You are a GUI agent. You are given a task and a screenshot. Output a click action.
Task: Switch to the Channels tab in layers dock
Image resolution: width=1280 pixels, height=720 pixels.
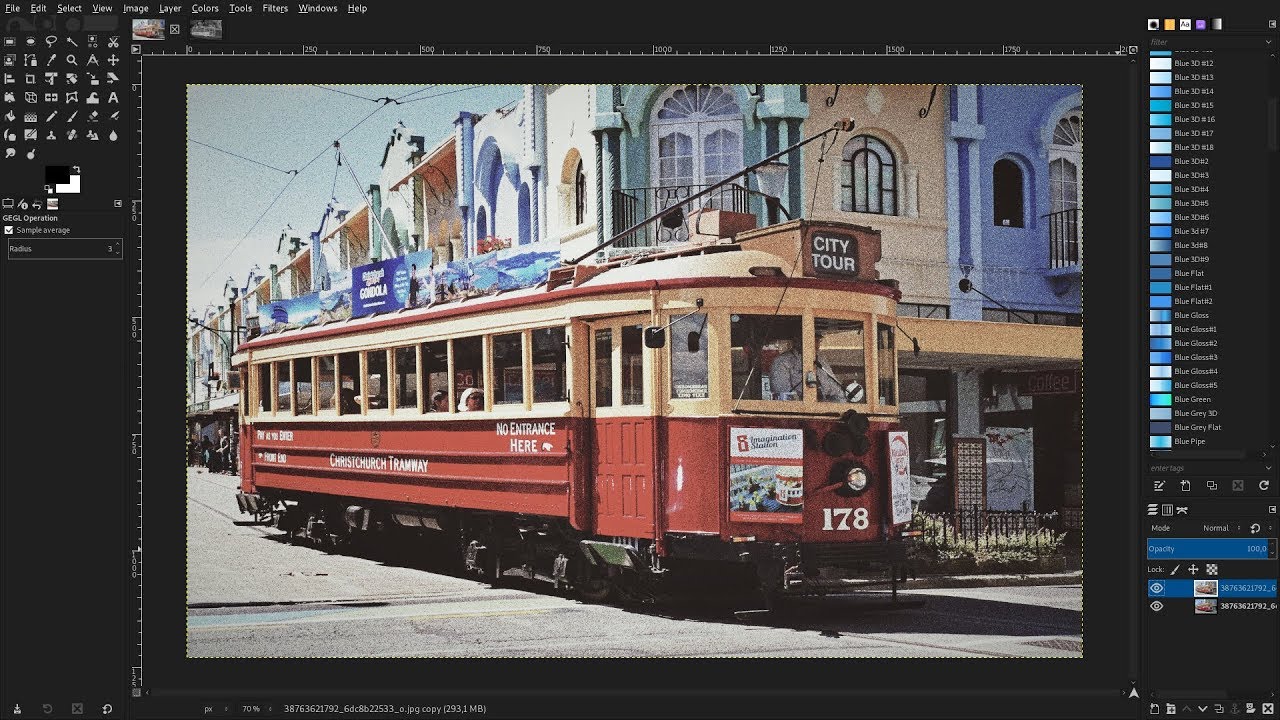(x=1167, y=510)
